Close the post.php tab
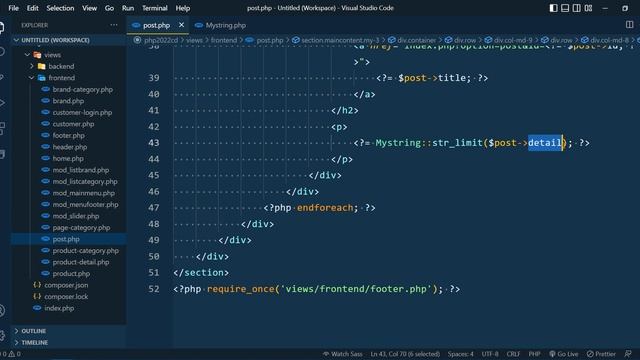 pyautogui.click(x=181, y=25)
